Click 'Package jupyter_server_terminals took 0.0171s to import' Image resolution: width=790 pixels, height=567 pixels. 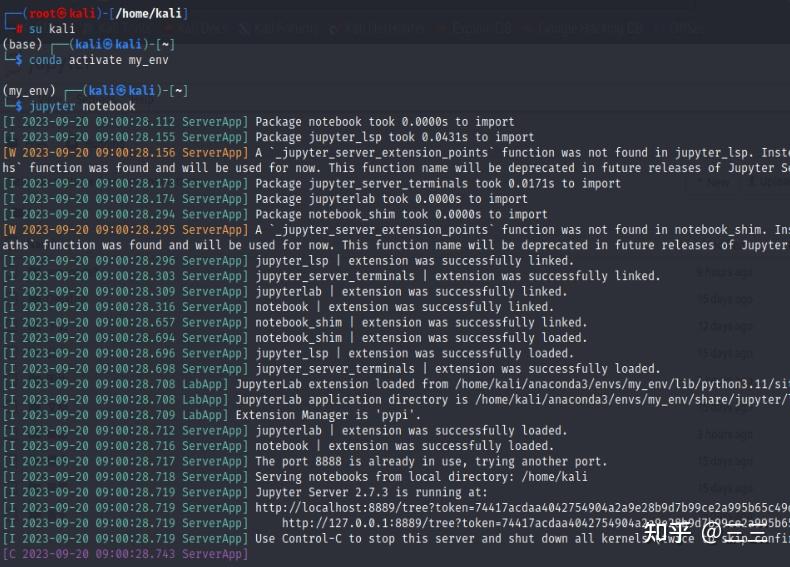tap(312, 183)
